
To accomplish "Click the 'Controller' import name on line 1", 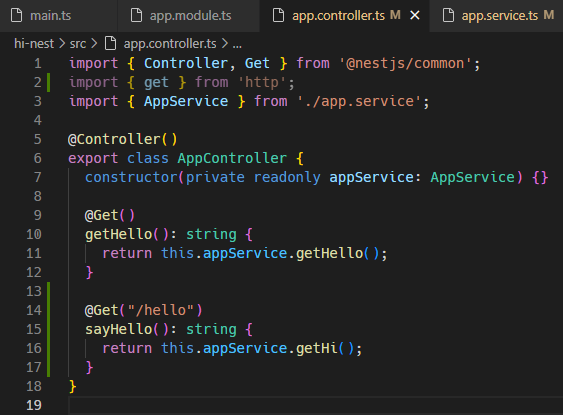I will (x=186, y=64).
